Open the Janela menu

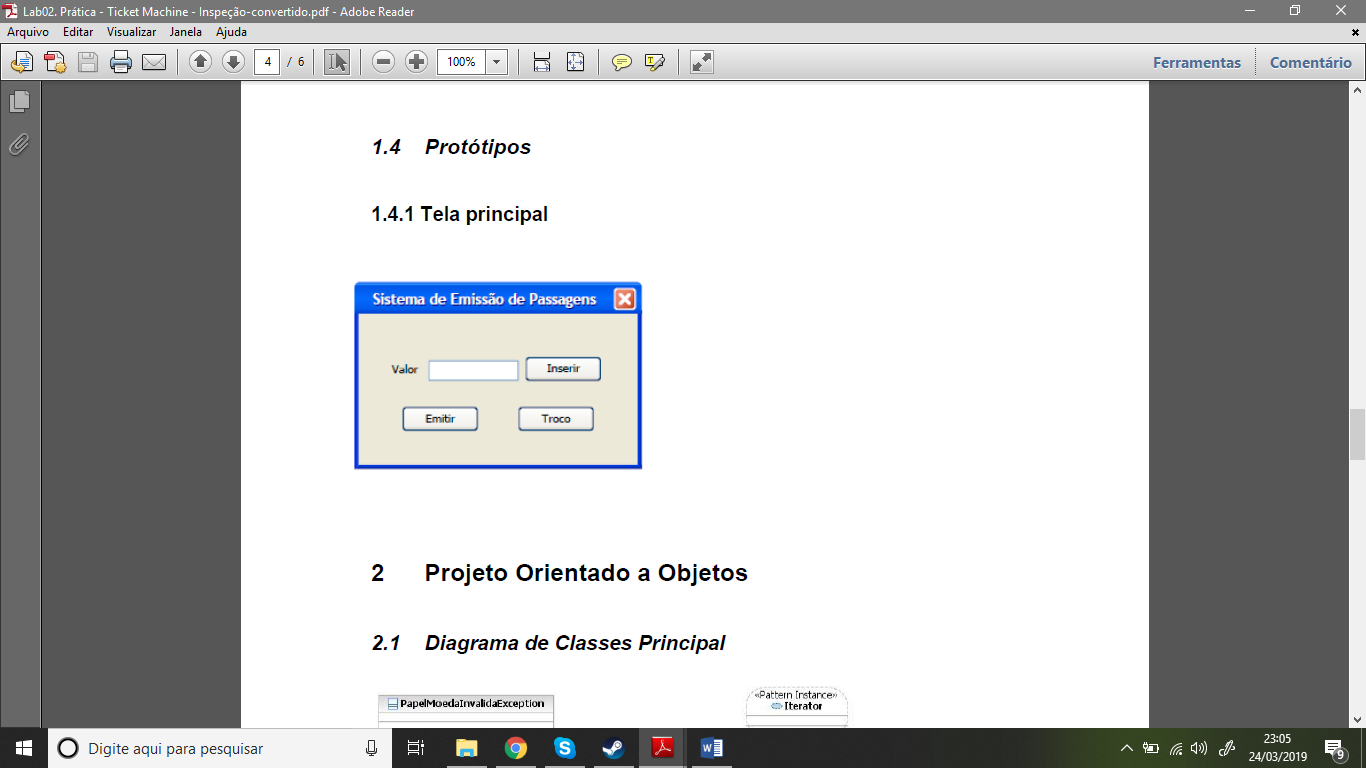click(186, 32)
